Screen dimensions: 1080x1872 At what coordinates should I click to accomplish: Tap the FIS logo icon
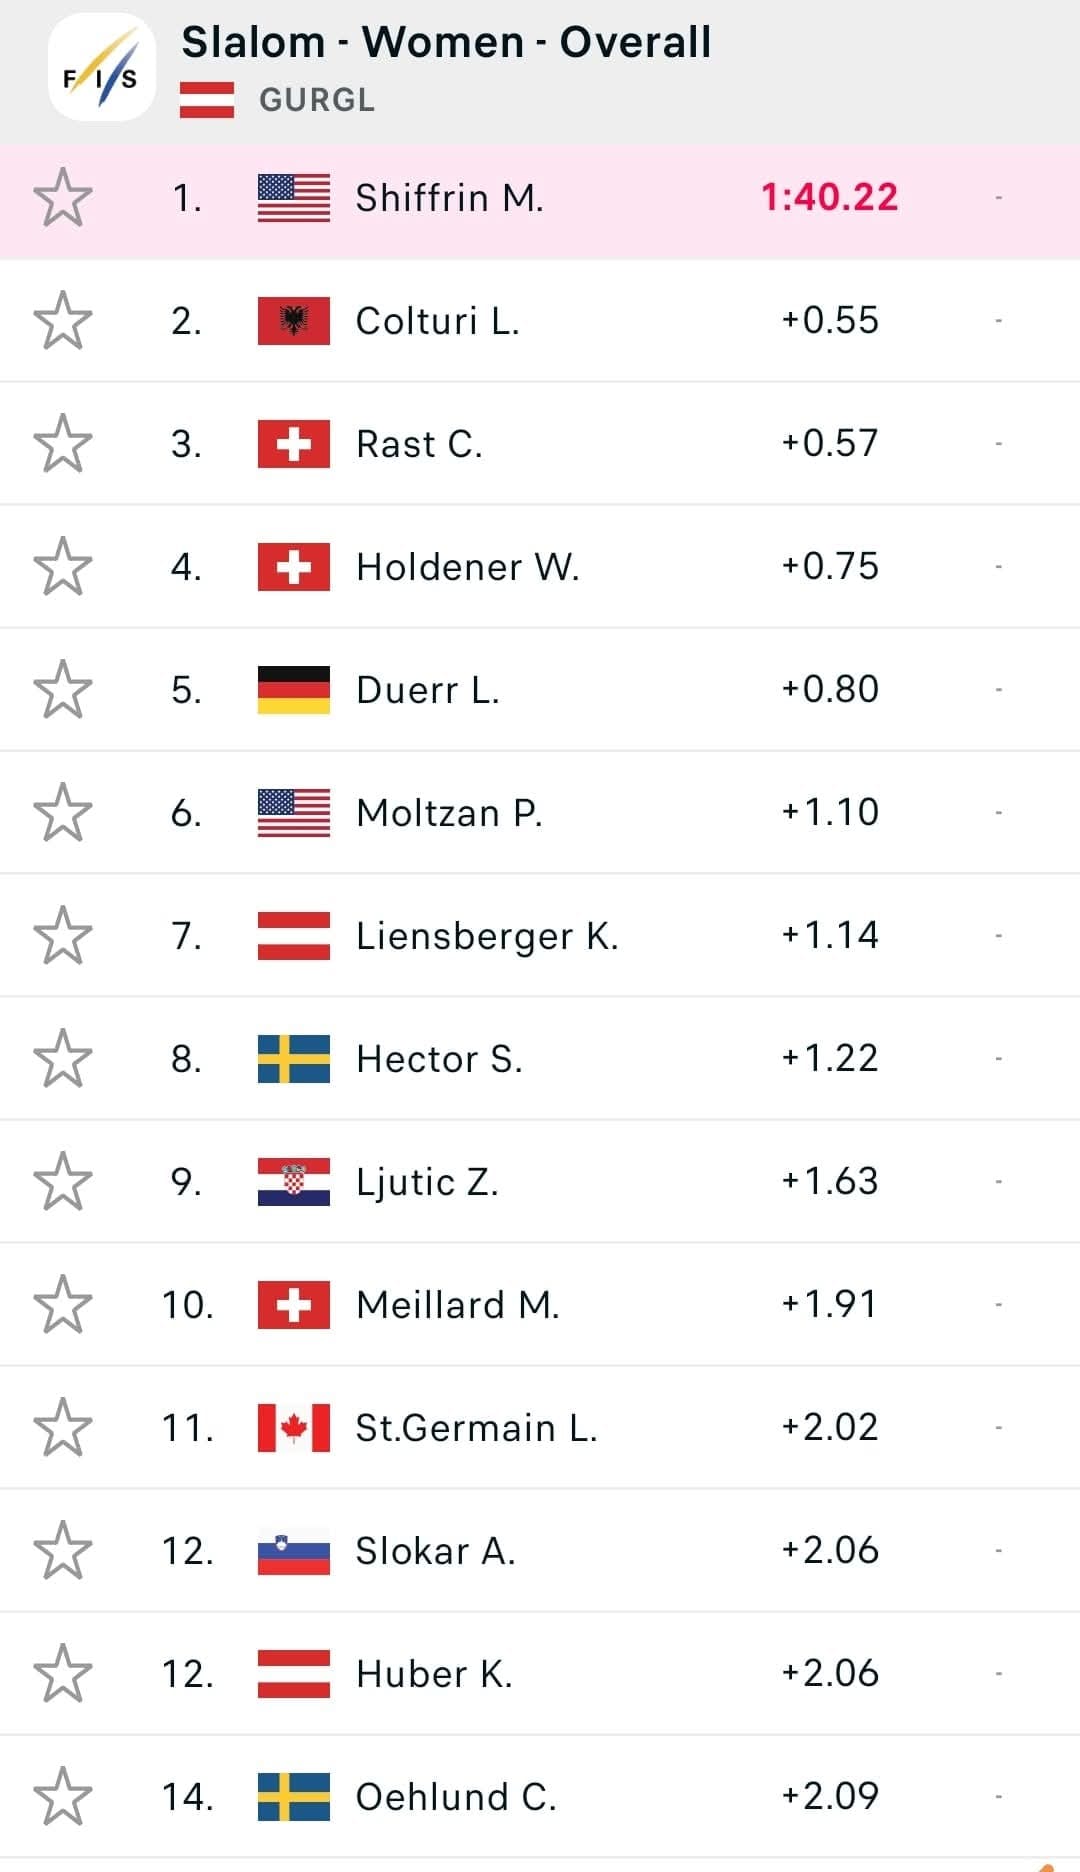[x=101, y=68]
